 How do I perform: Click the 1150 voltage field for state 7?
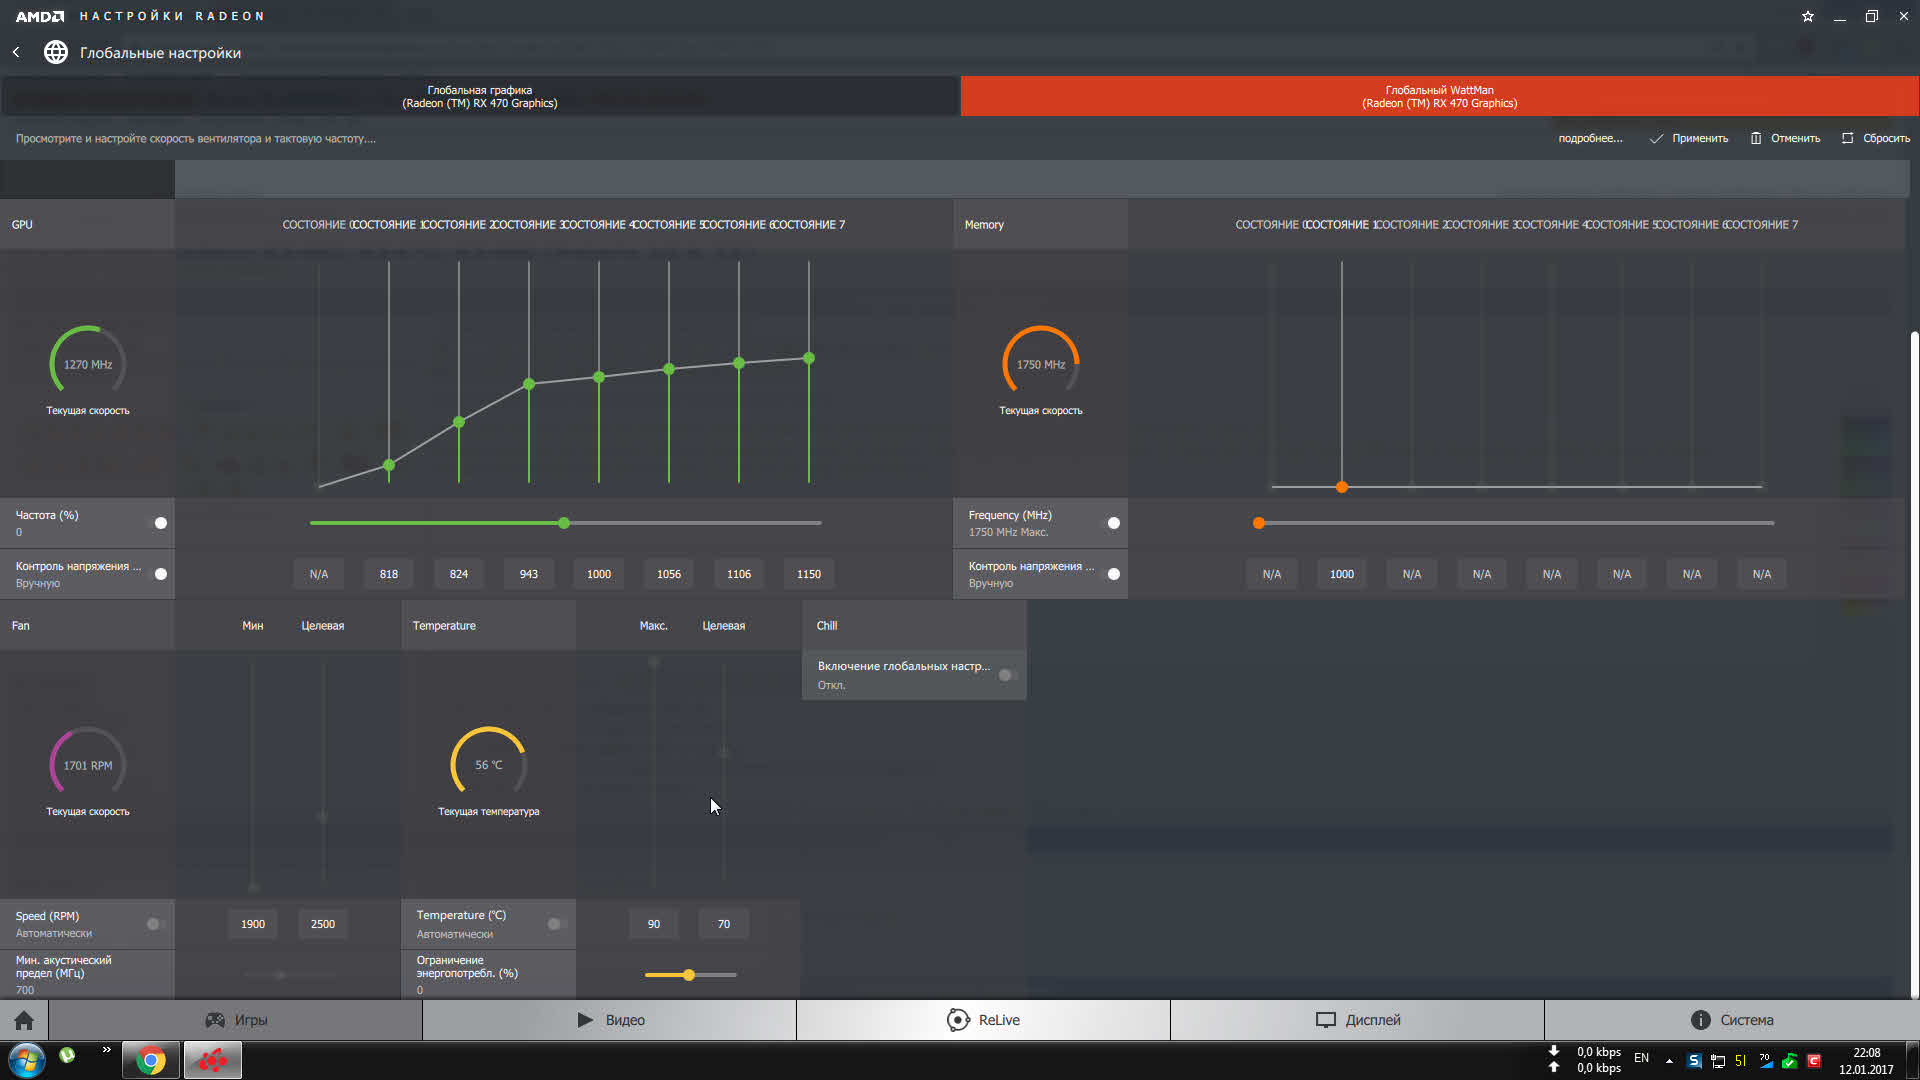tap(808, 574)
